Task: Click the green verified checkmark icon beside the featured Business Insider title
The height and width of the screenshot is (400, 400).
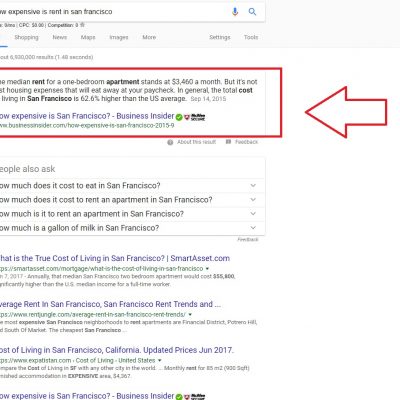Action: (x=179, y=117)
